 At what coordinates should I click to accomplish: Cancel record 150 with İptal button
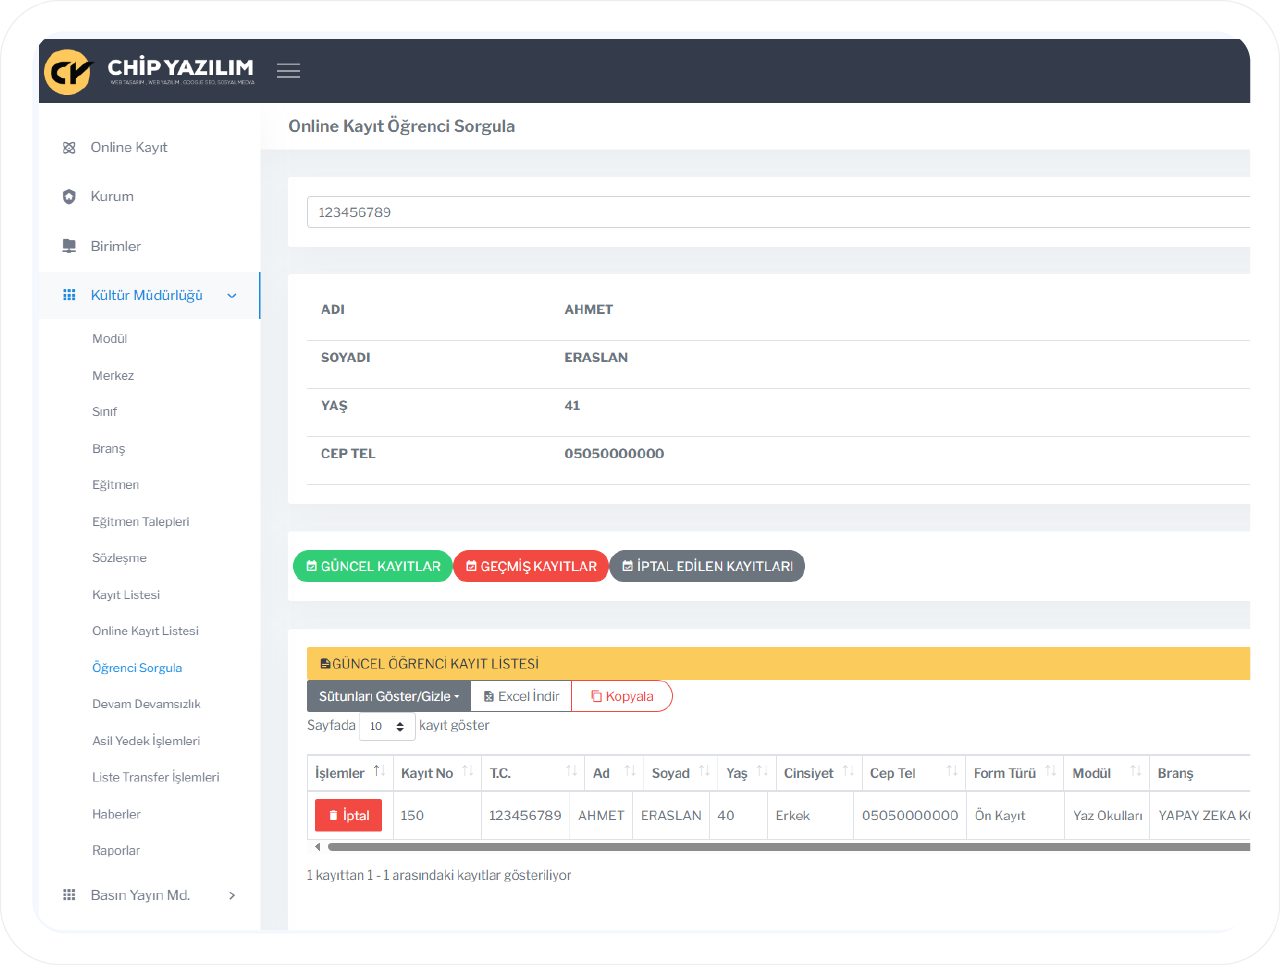coord(348,816)
